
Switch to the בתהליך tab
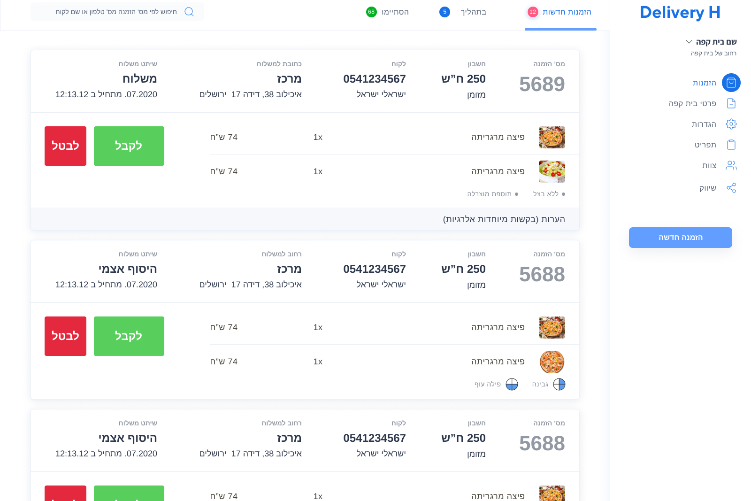pos(469,12)
